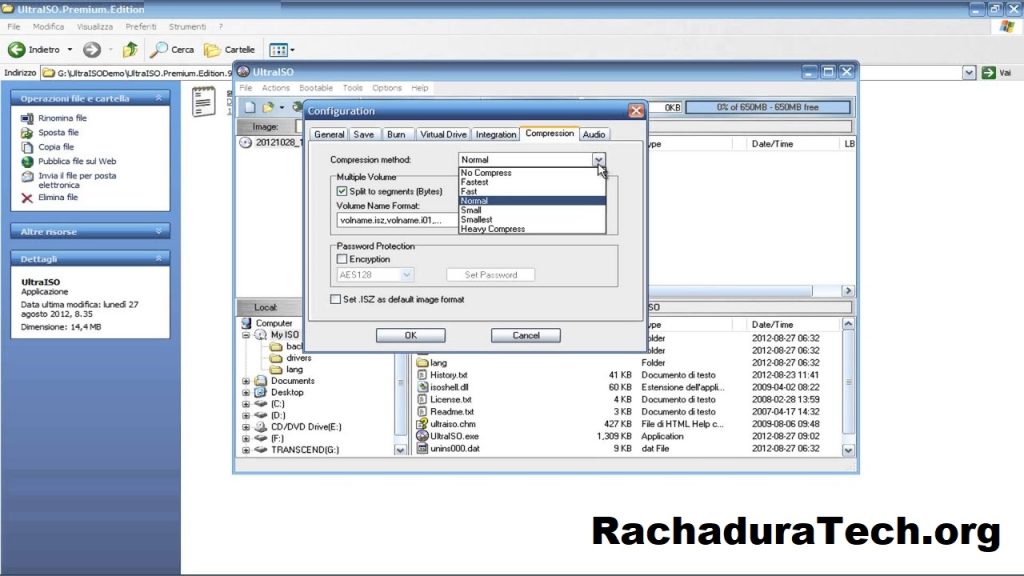Click the right scroll arrow of image list
Image resolution: width=1024 pixels, height=576 pixels.
click(848, 291)
